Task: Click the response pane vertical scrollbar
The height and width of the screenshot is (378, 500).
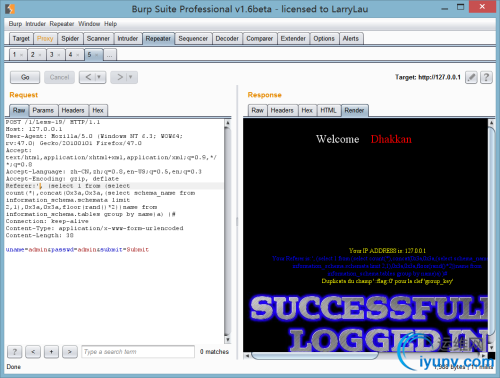Action: click(x=491, y=235)
